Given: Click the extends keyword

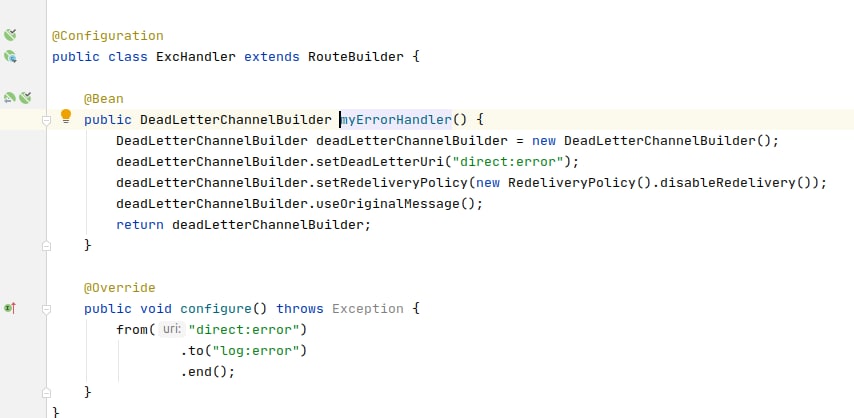Looking at the screenshot, I should tap(272, 57).
